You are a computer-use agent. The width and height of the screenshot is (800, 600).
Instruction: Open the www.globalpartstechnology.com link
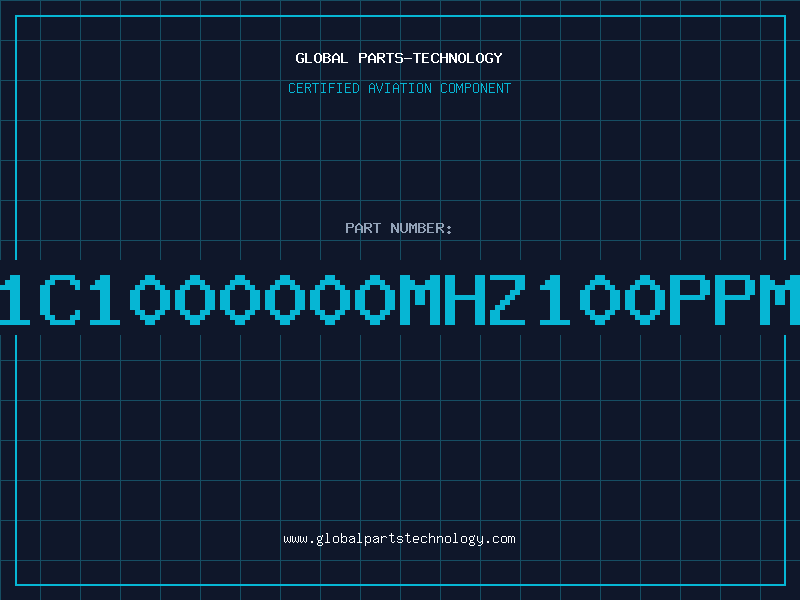(x=399, y=539)
